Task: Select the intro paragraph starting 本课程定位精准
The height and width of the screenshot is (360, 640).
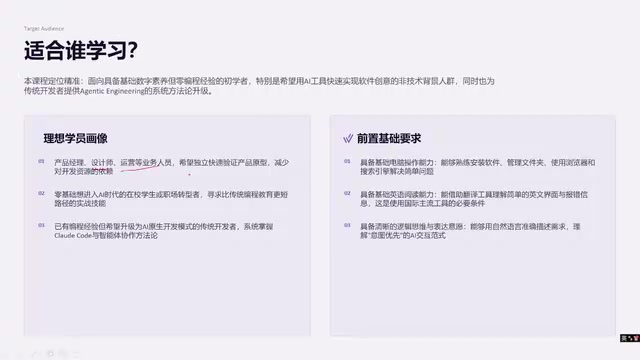Action: [x=259, y=86]
